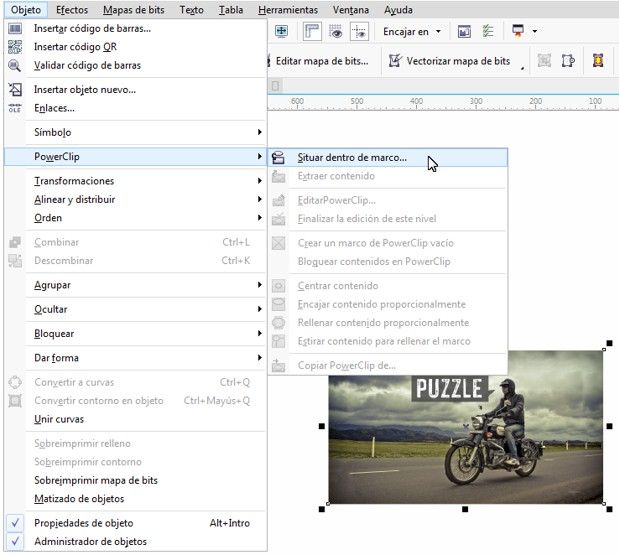Click the QR code icon in Objeto menu
The width and height of the screenshot is (619, 555).
point(15,47)
